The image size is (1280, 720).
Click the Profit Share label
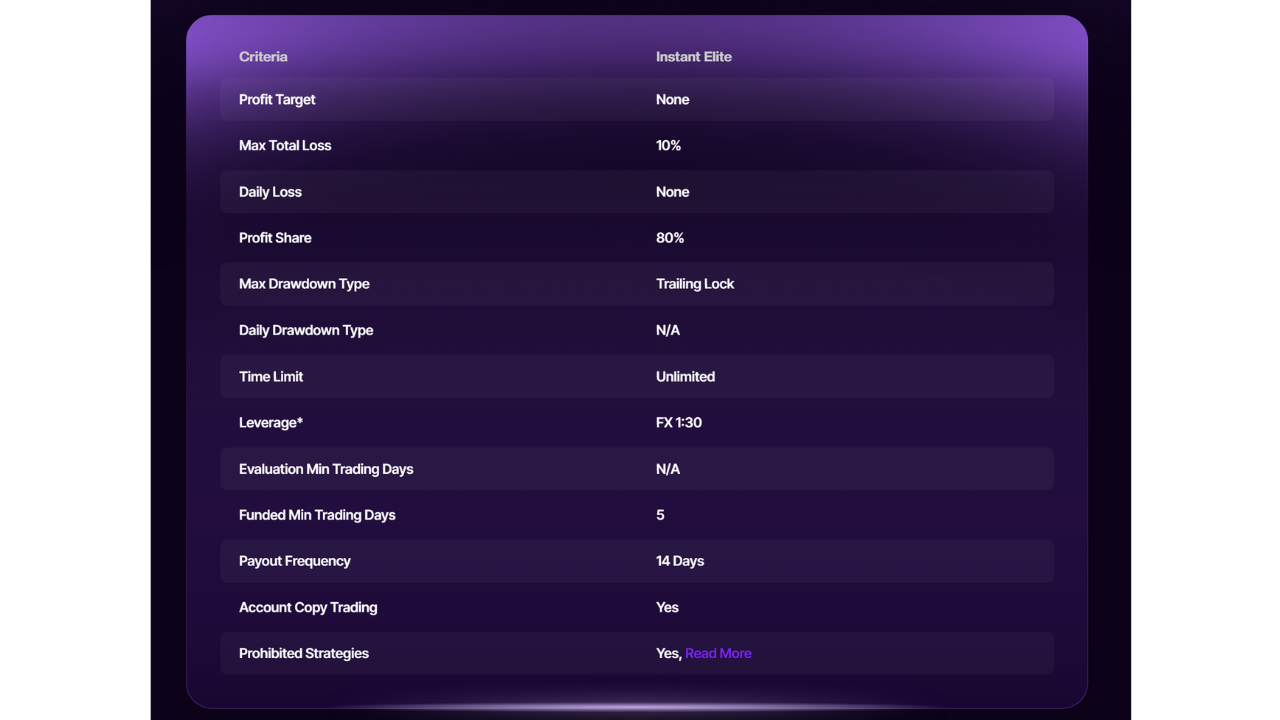(275, 238)
